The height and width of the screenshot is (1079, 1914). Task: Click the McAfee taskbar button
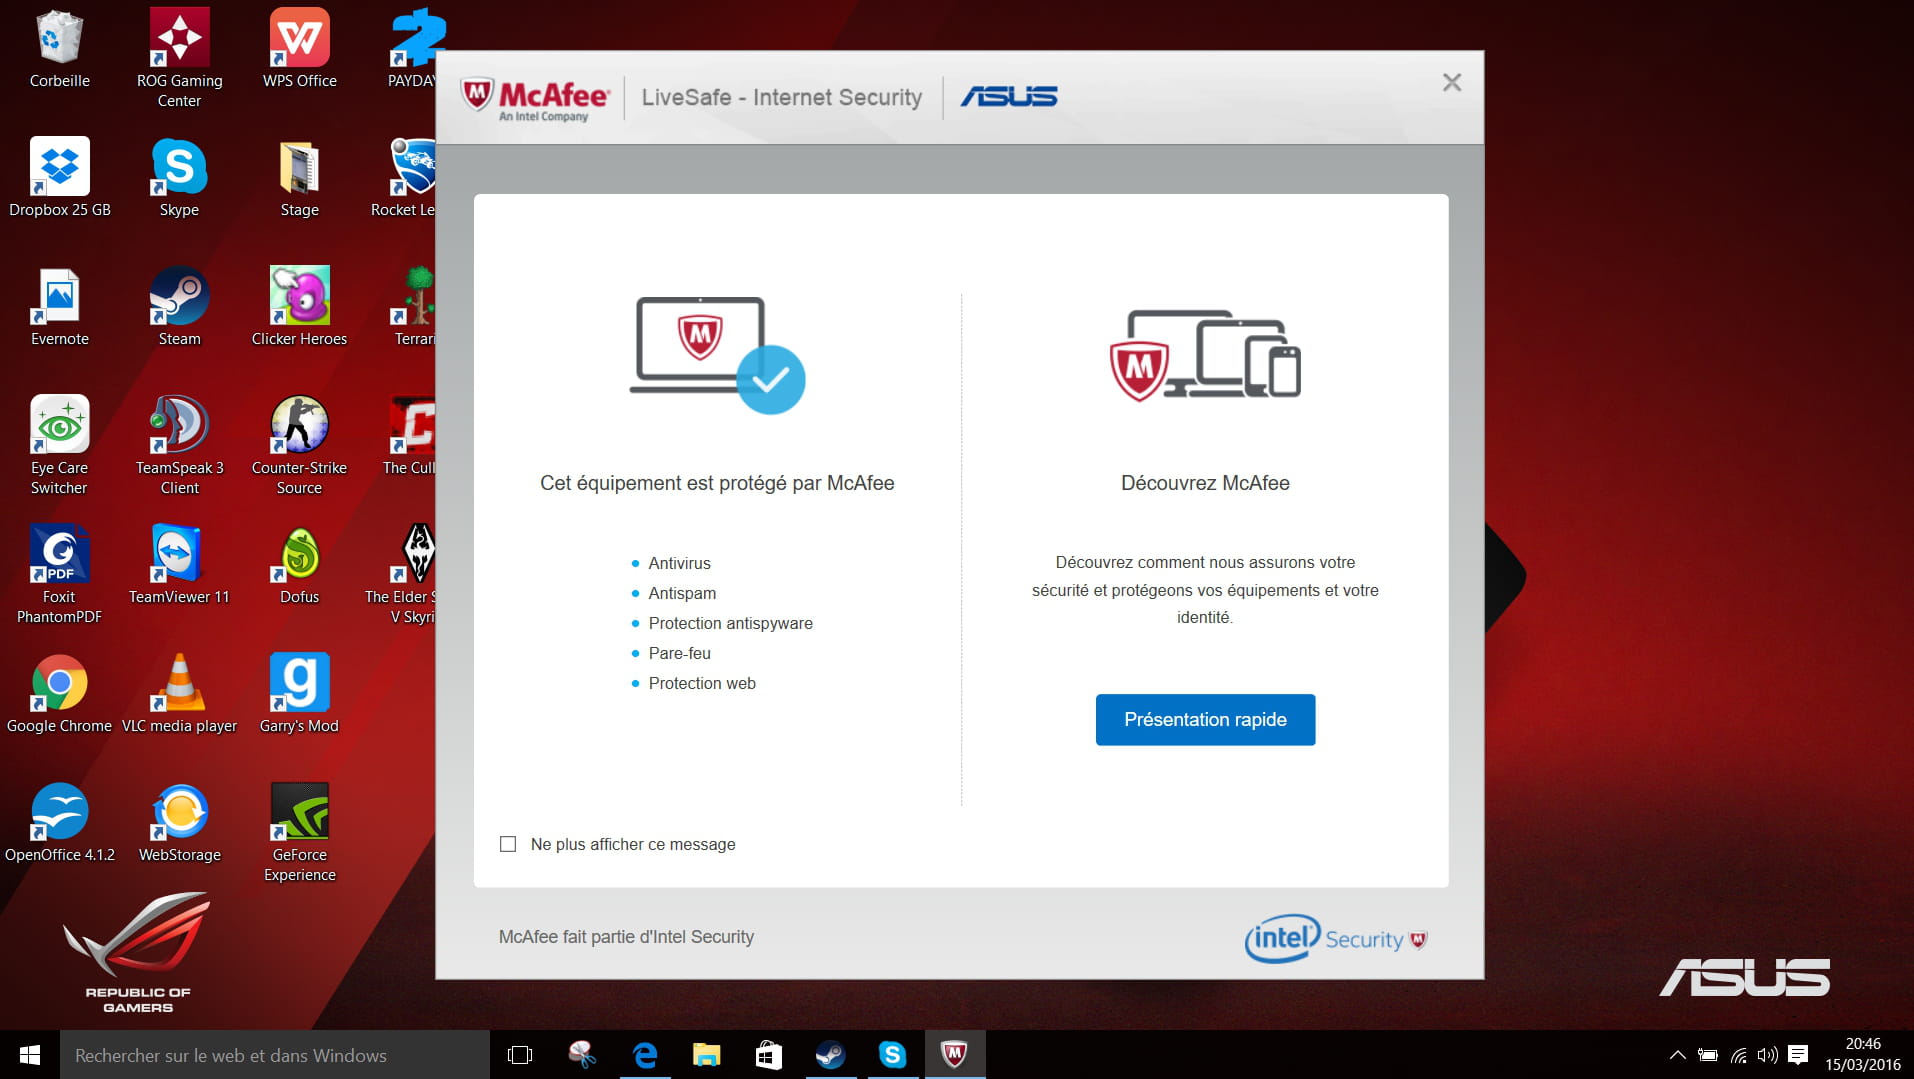pos(955,1055)
